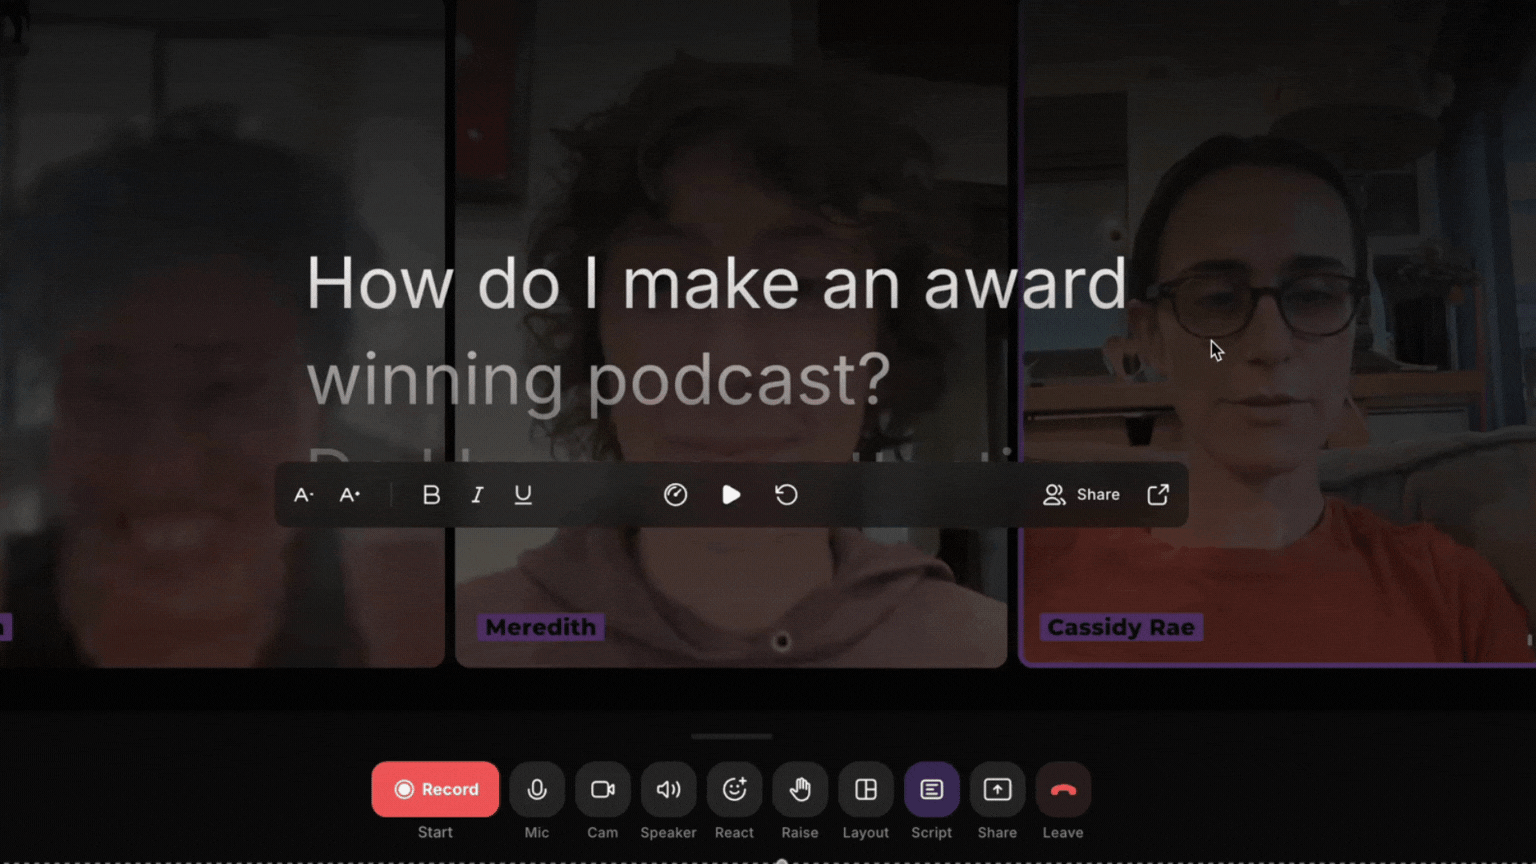Viewport: 1536px width, 864px height.
Task: Raise your hand
Action: pos(800,789)
